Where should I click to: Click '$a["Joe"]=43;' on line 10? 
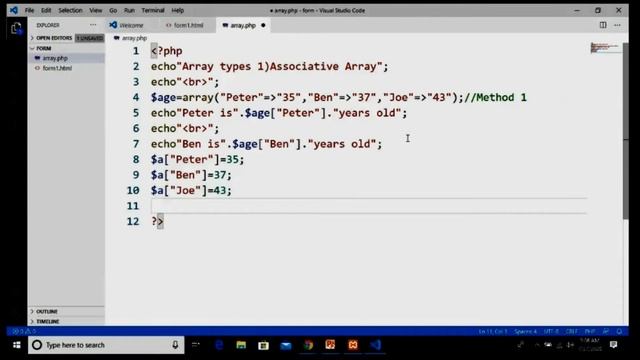coord(191,191)
